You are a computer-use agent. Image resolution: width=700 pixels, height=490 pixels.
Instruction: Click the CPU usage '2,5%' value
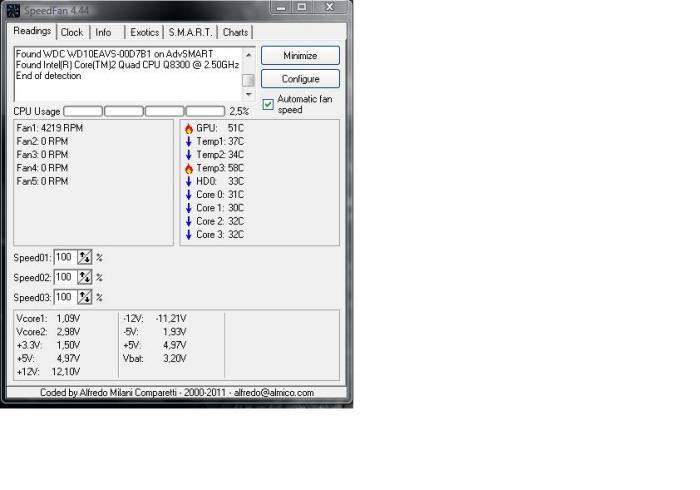pyautogui.click(x=239, y=111)
